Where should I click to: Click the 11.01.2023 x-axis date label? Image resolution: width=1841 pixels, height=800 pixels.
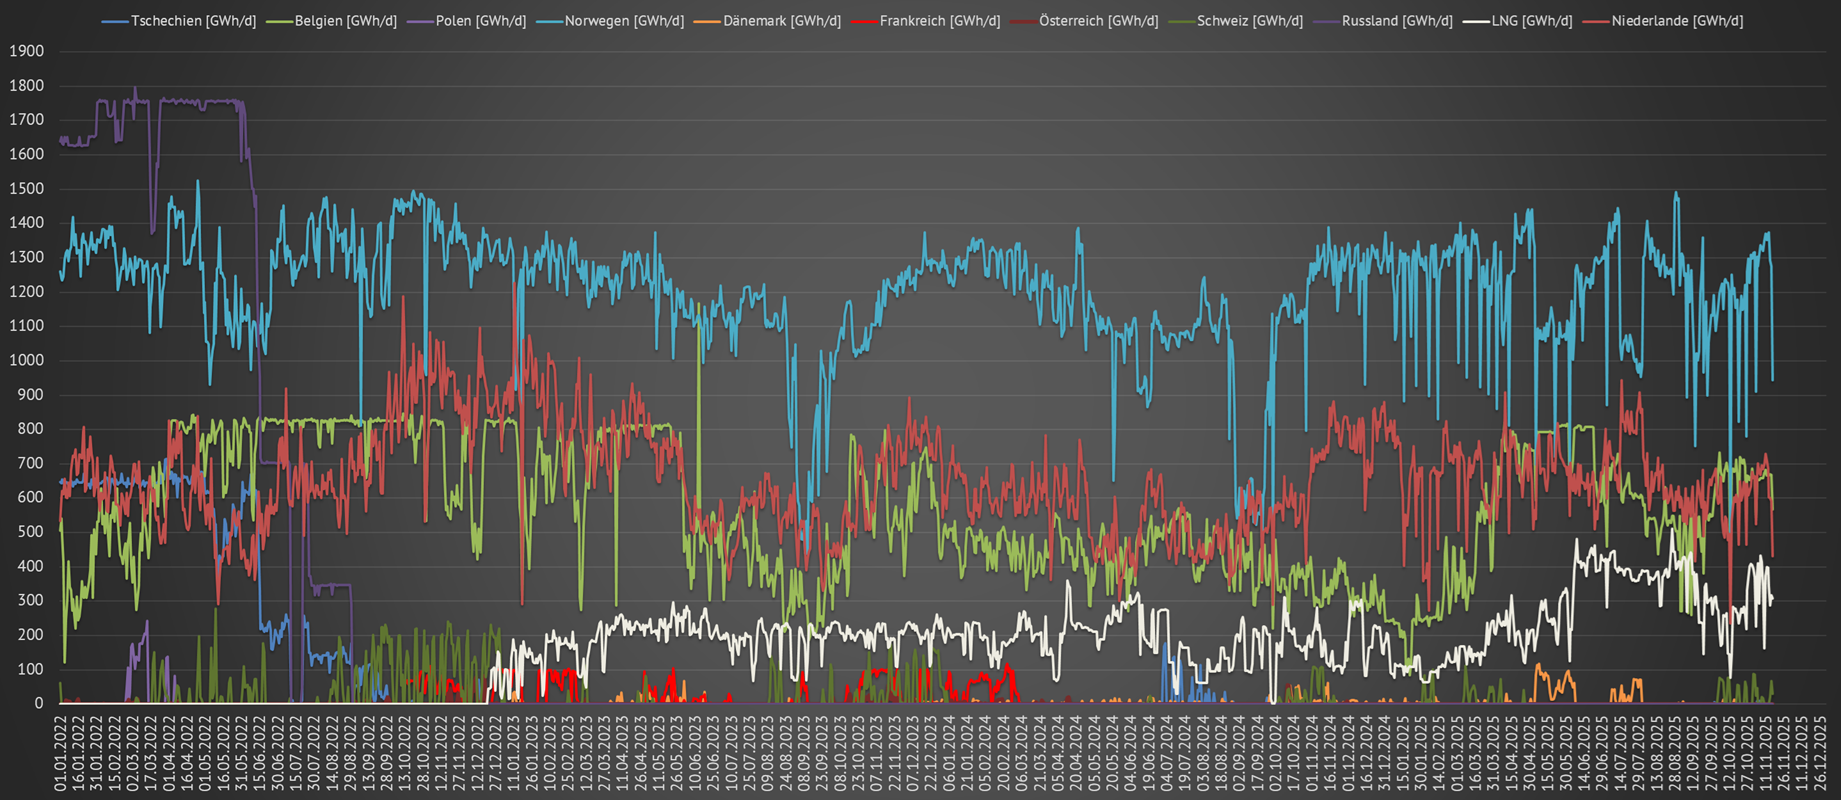click(514, 752)
